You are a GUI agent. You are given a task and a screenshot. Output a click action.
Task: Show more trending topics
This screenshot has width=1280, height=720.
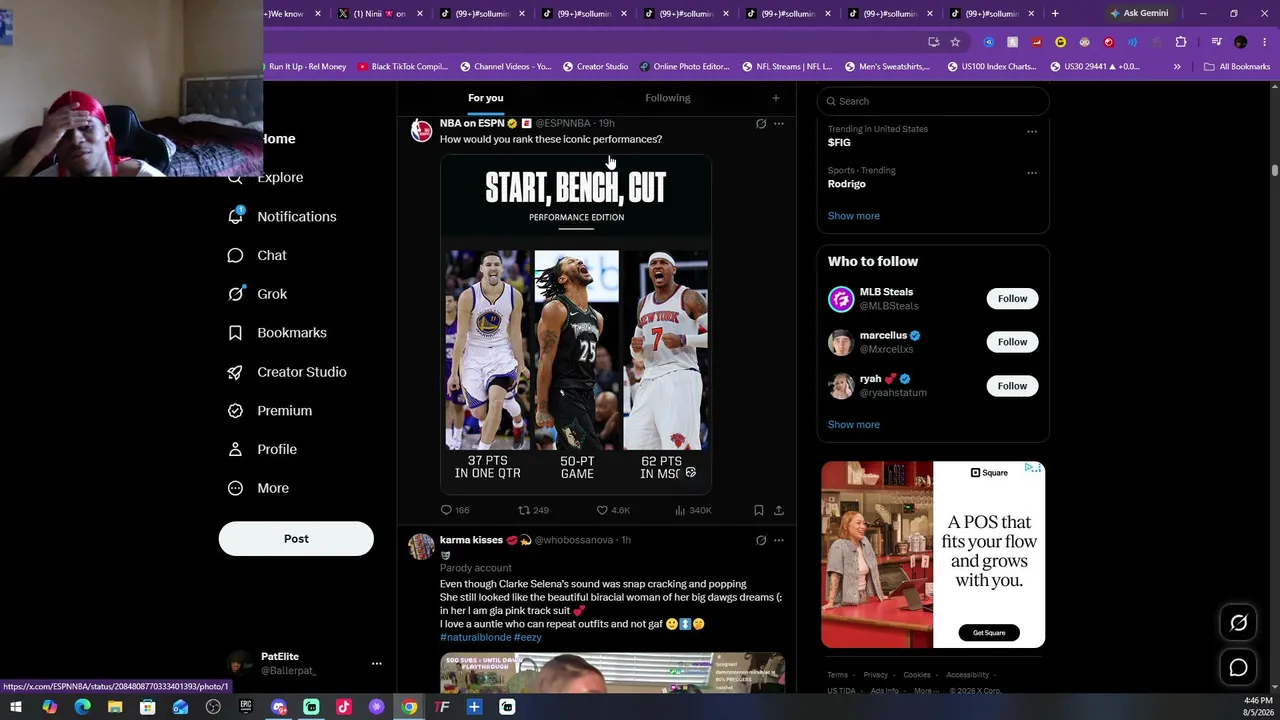(854, 216)
